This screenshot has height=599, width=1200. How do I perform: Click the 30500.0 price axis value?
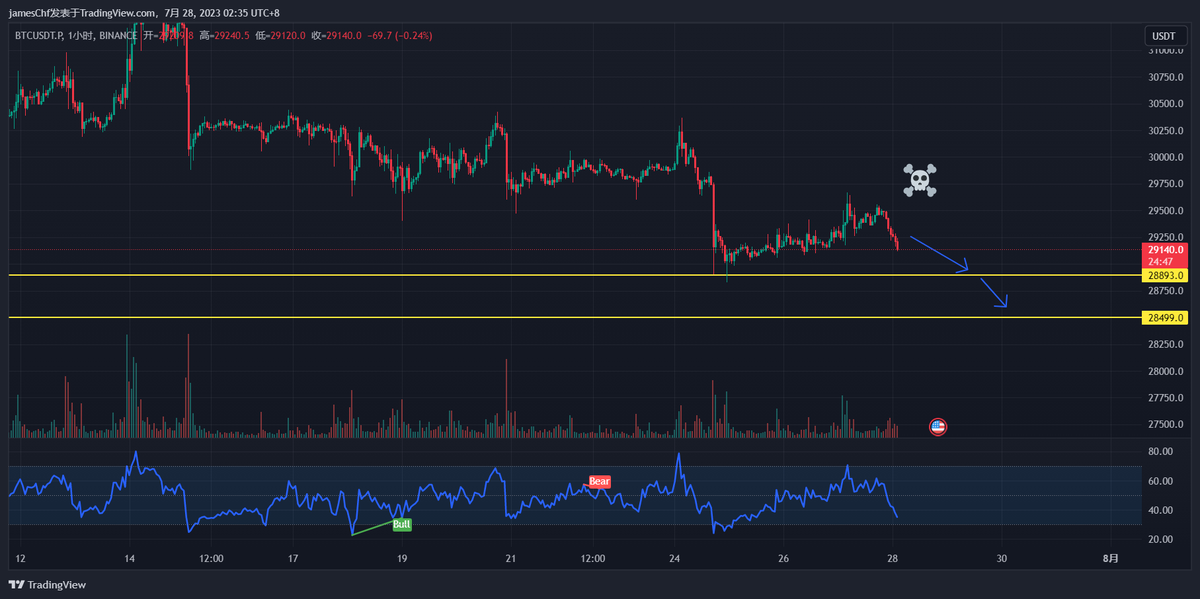pos(1167,103)
